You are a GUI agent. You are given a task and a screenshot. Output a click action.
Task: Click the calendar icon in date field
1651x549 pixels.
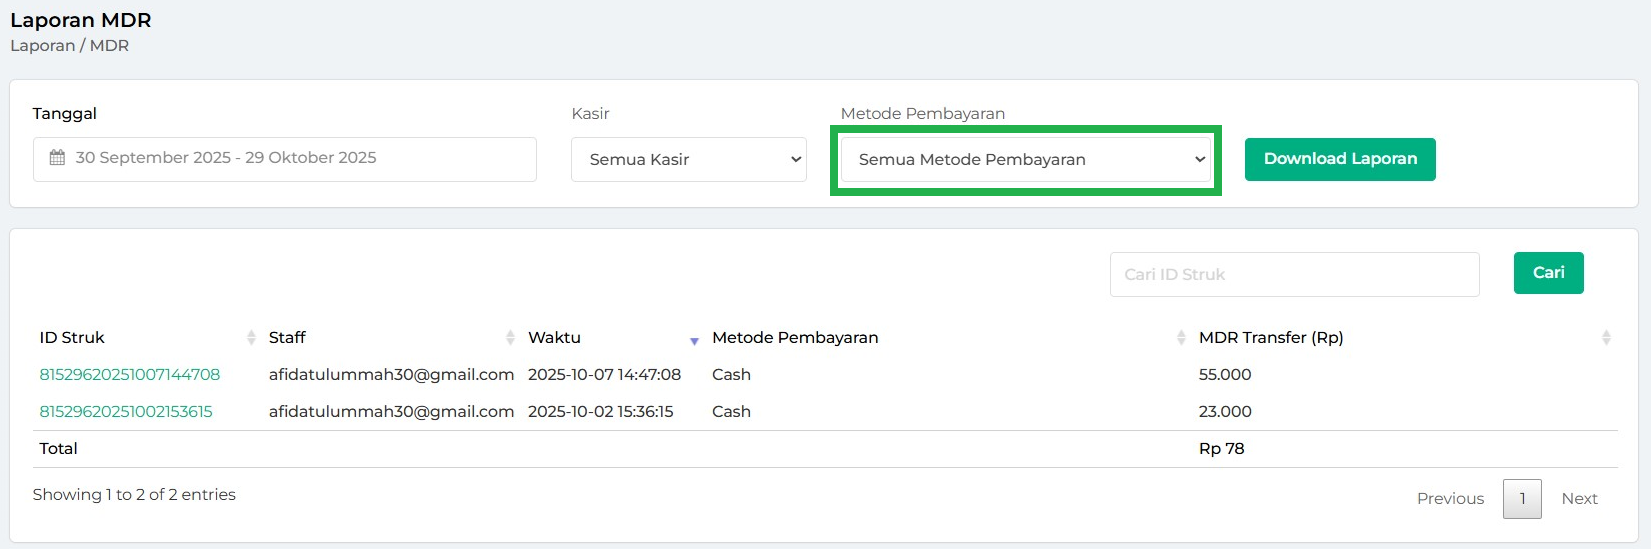(58, 158)
